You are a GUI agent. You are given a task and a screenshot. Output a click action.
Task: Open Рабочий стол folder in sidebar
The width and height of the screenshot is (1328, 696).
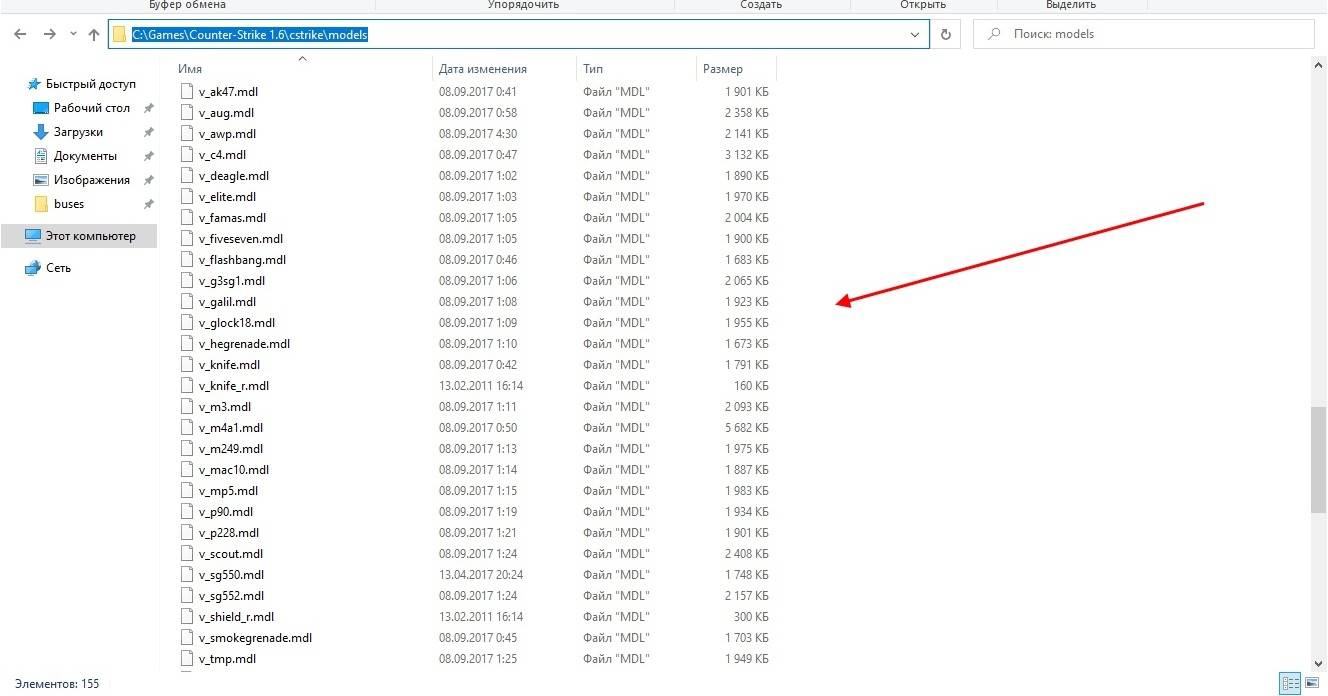92,108
